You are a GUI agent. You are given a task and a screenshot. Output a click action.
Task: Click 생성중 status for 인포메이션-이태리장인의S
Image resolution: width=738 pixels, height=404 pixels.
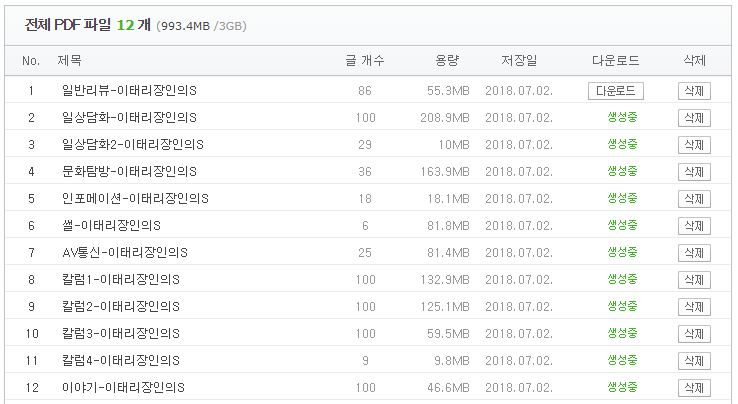(622, 198)
